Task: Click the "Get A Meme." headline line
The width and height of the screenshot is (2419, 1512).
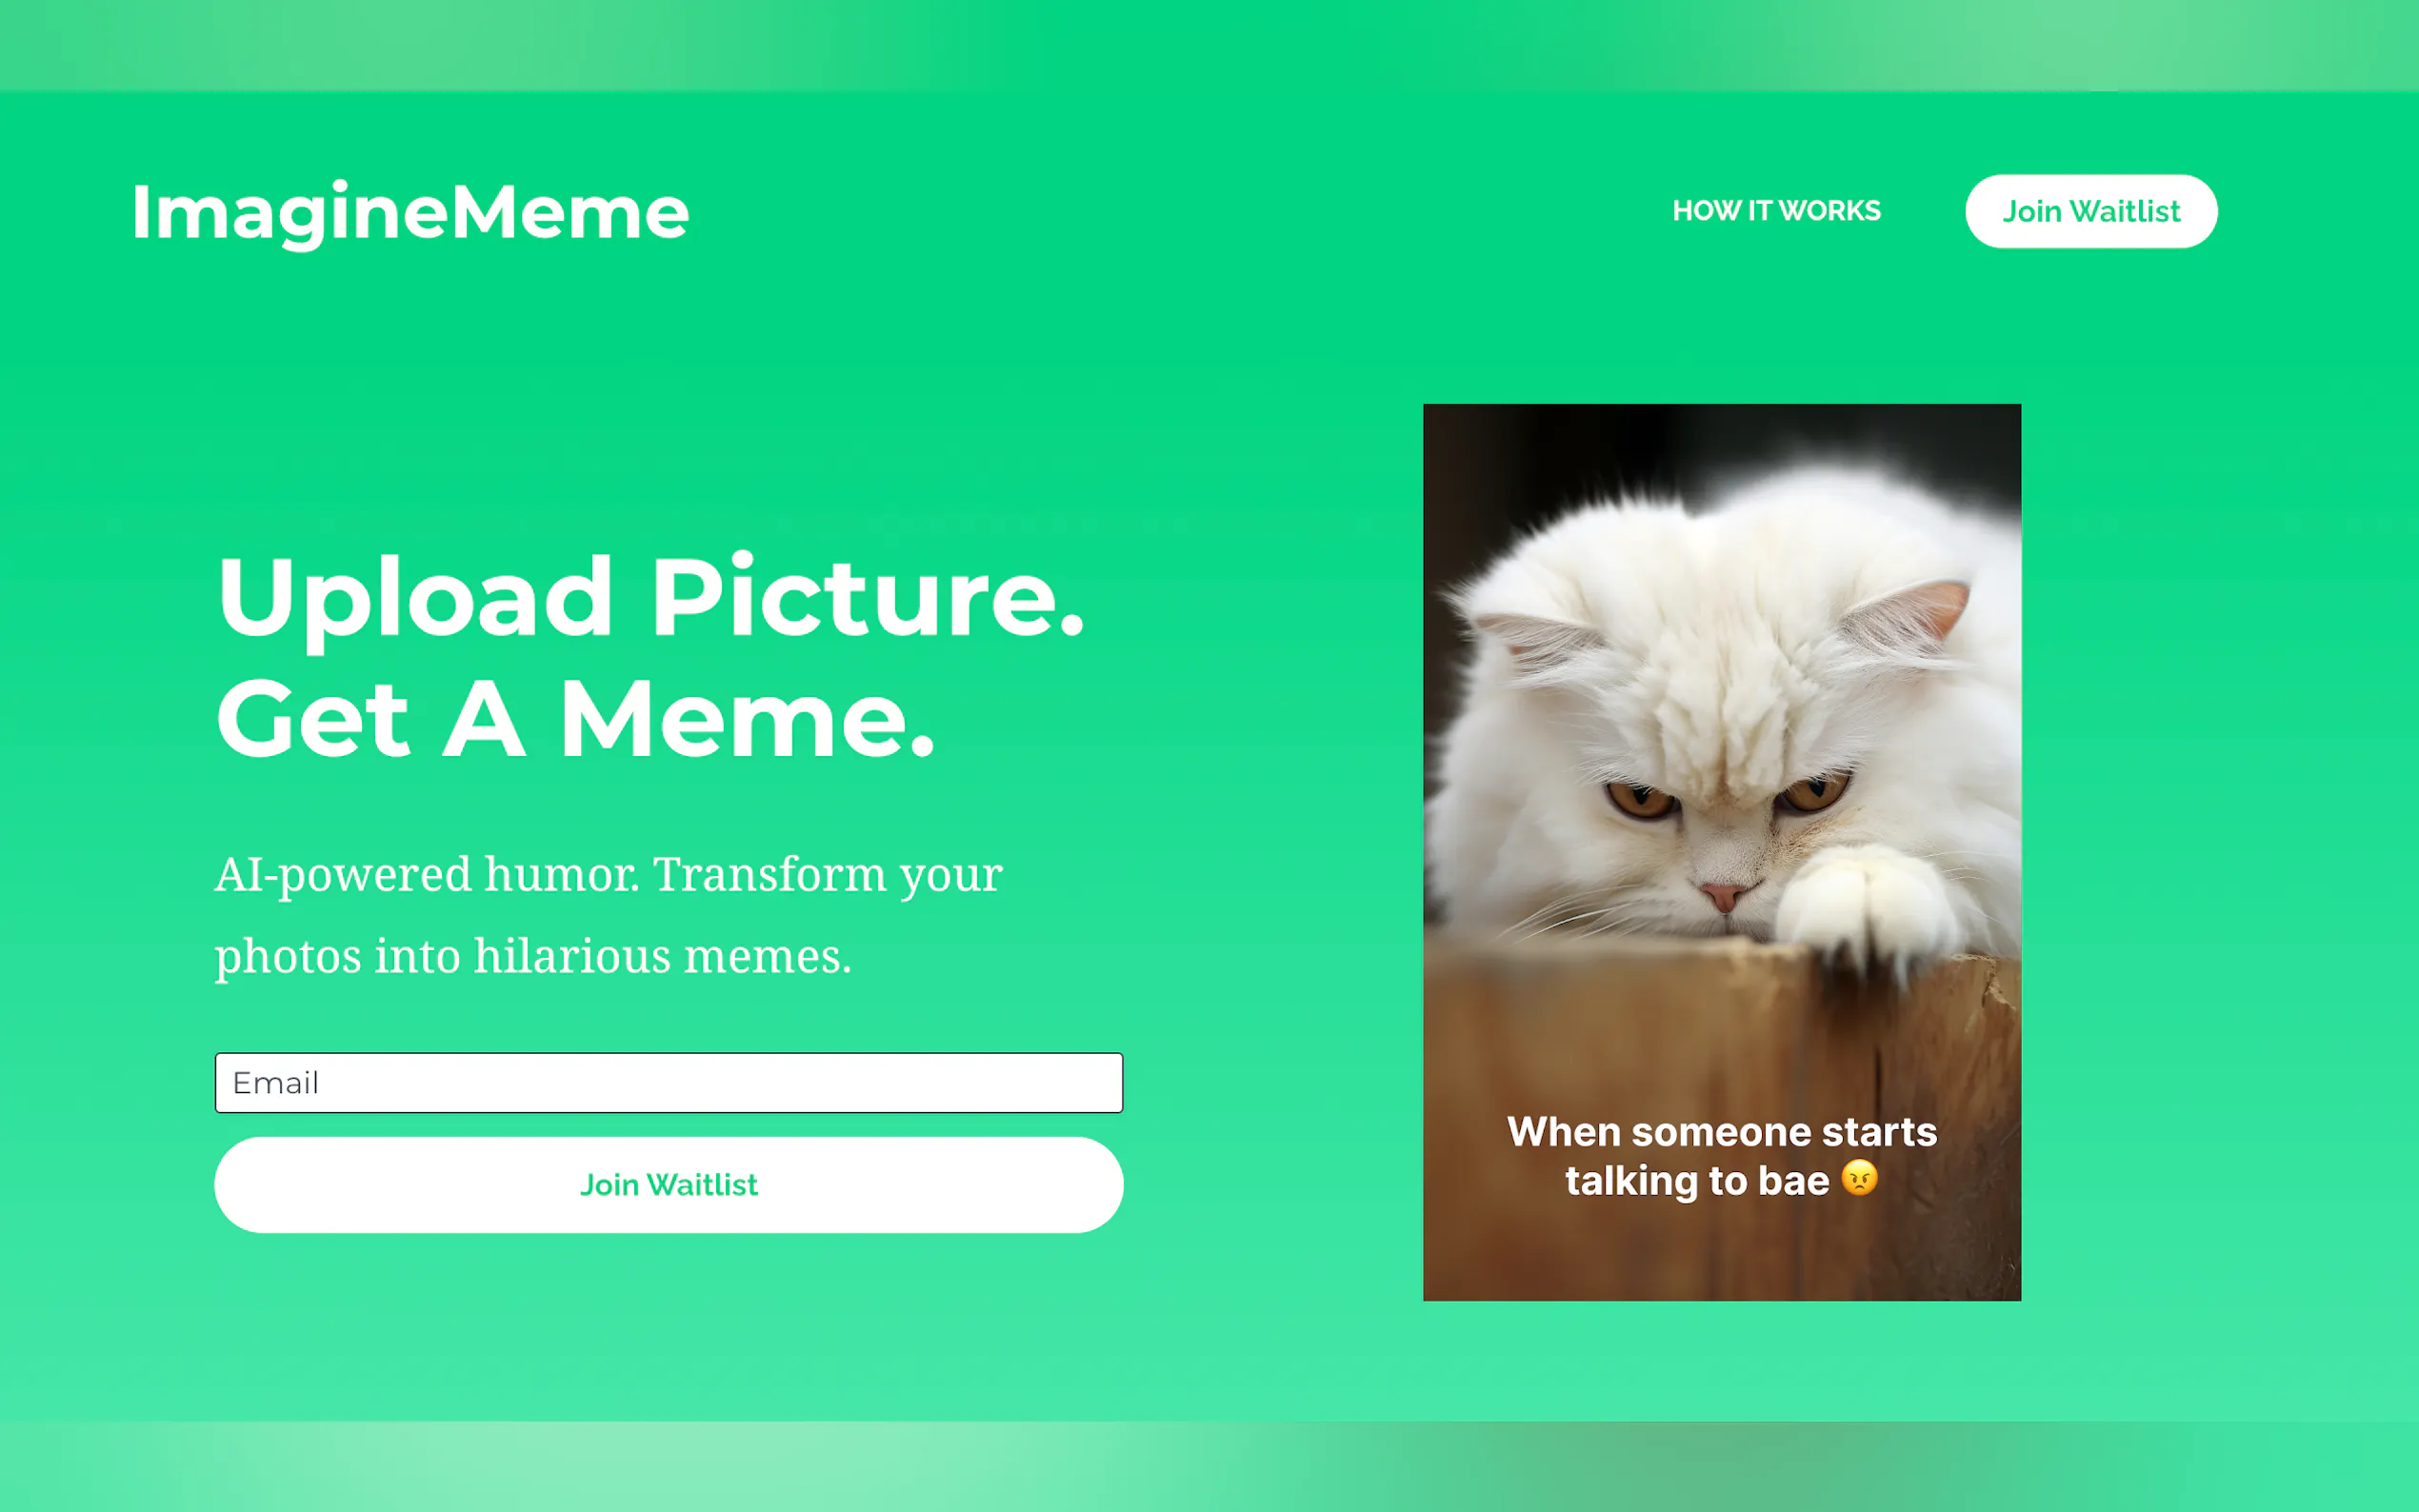Action: pos(576,719)
